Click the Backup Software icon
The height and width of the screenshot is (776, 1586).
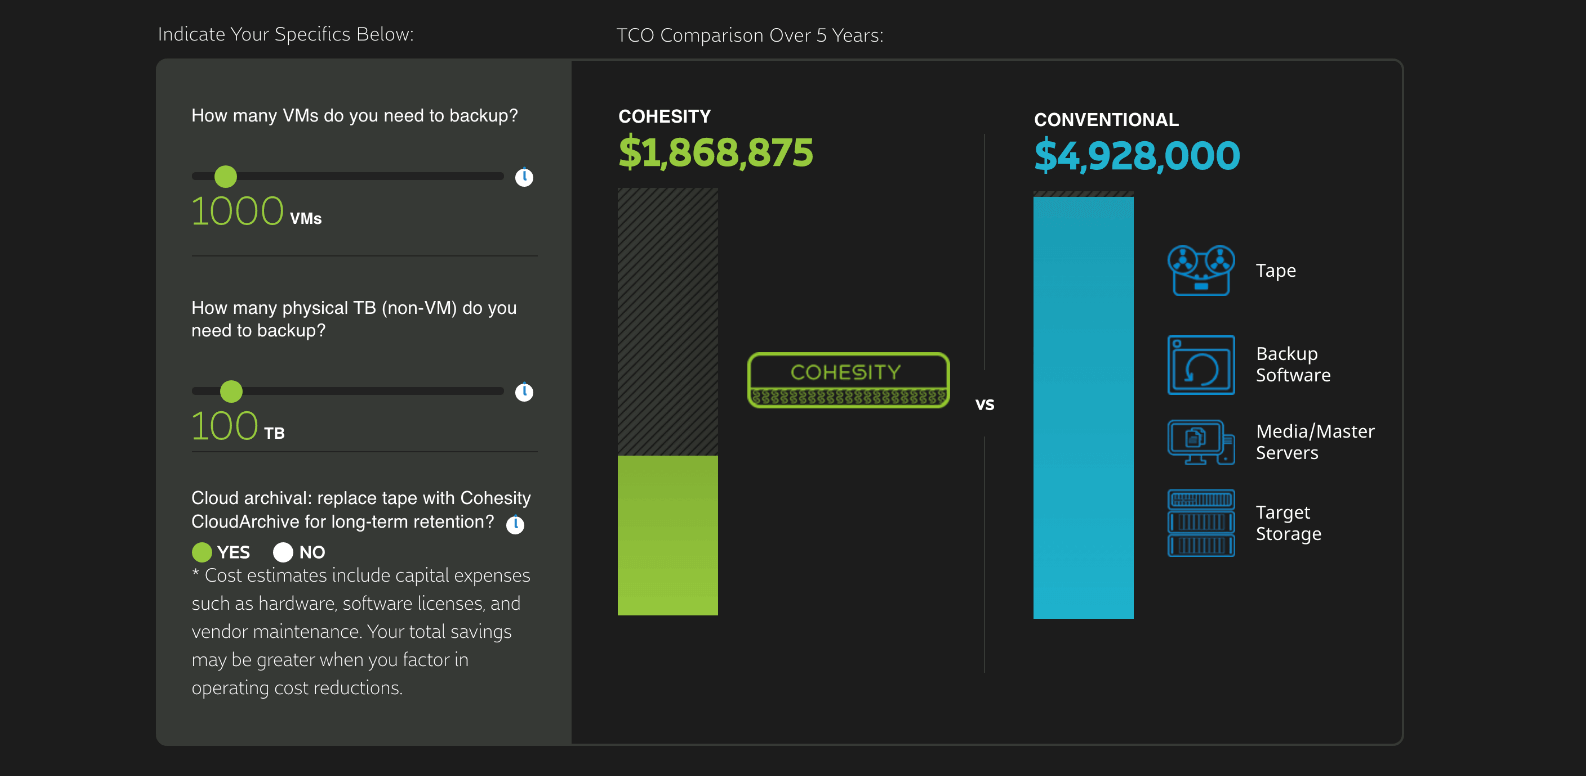click(x=1201, y=365)
